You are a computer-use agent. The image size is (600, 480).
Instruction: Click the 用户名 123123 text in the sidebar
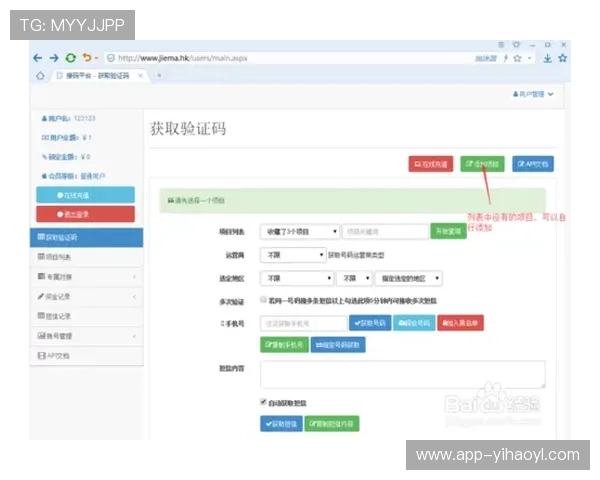(68, 119)
